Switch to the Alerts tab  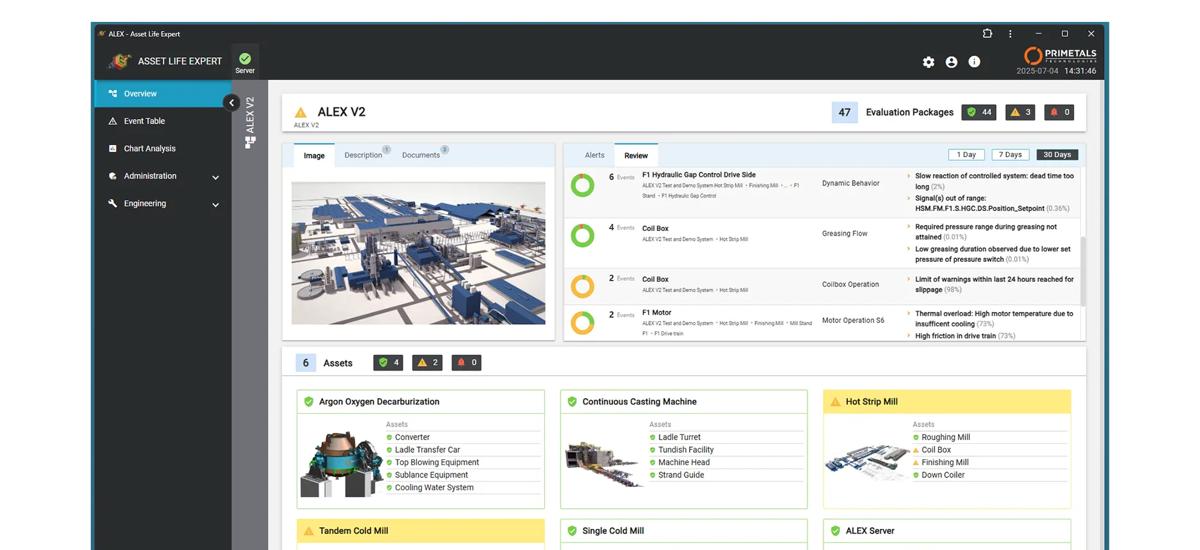point(594,155)
